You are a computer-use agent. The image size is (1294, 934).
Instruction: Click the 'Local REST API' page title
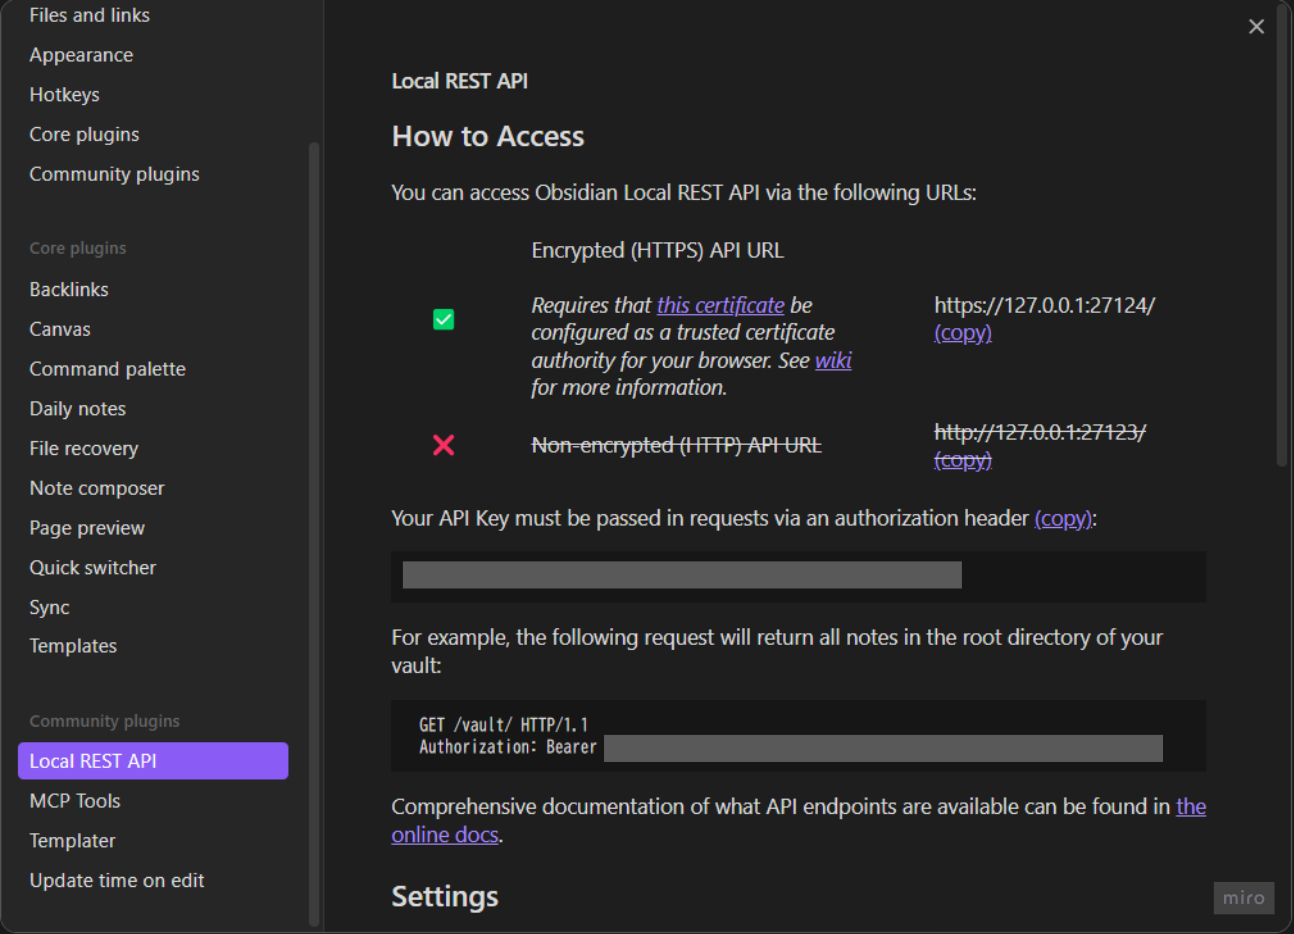(460, 81)
